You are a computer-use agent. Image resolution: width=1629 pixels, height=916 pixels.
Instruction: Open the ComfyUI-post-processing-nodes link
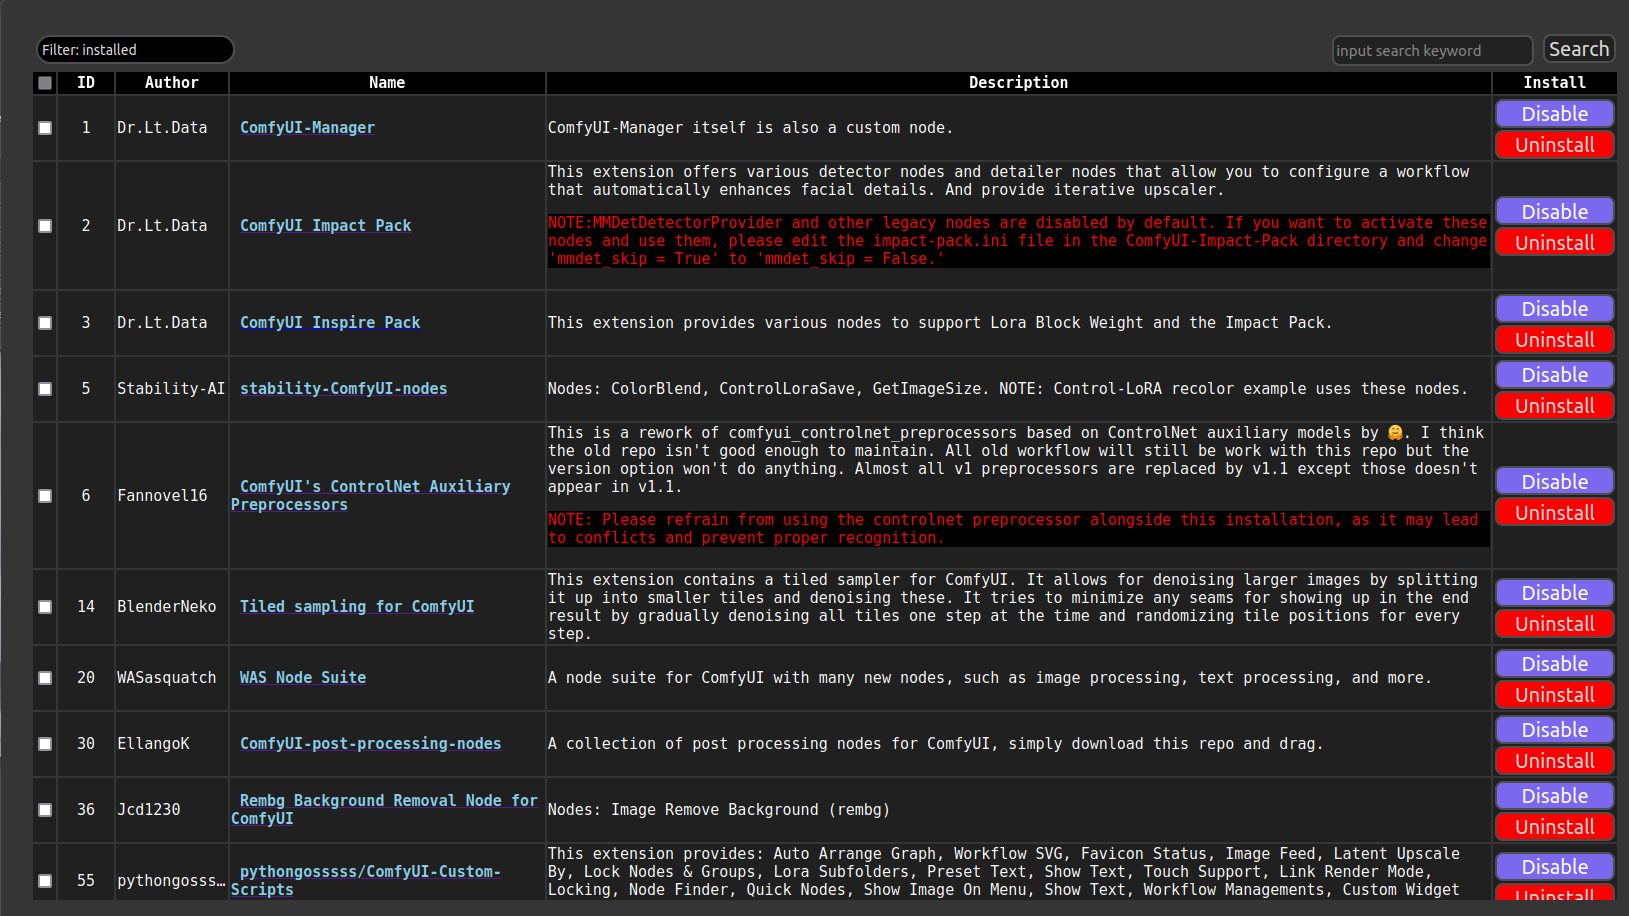tap(370, 744)
